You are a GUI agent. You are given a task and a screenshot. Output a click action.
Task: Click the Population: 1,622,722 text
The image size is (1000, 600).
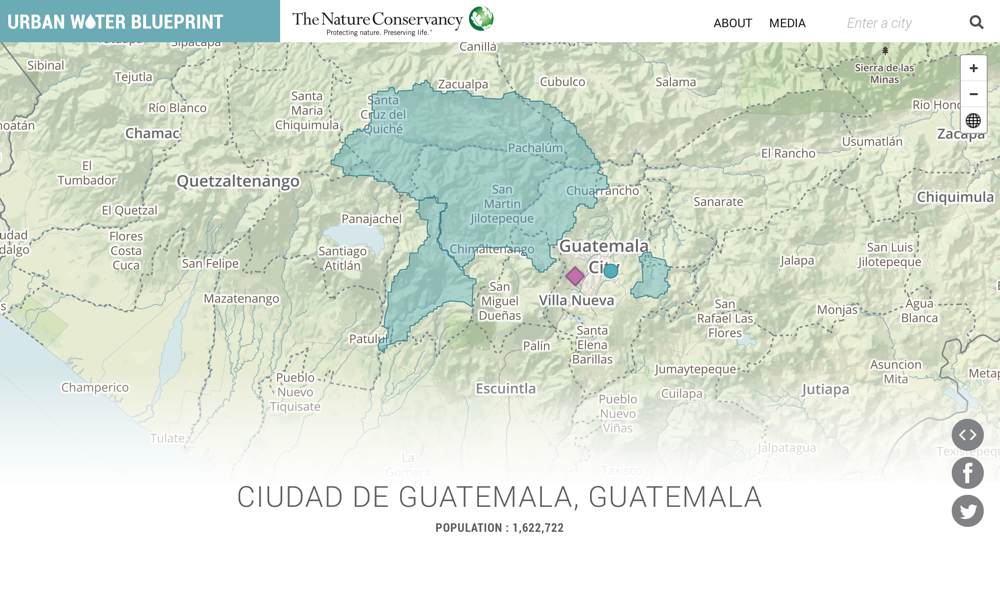pyautogui.click(x=499, y=528)
